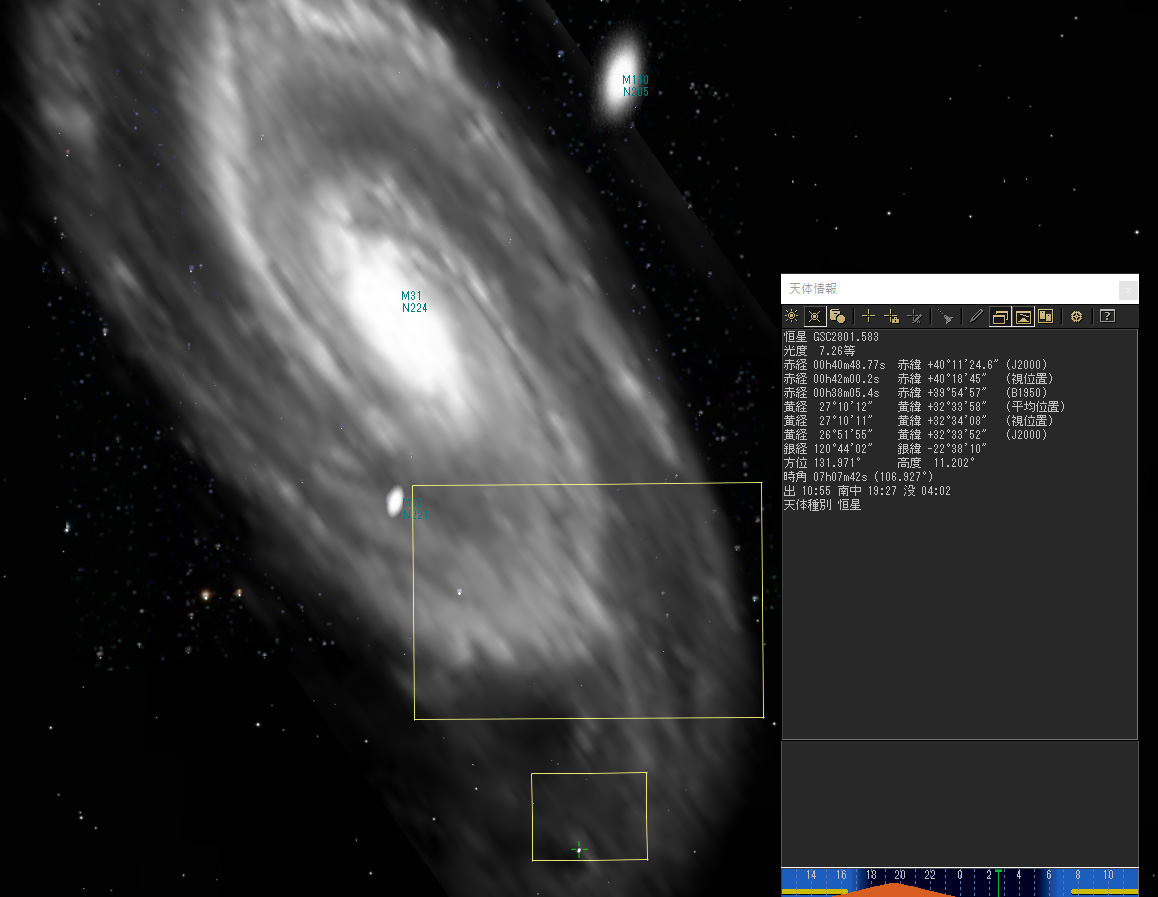Click hour 6 on the visibility timeline
The image size is (1158, 897).
(x=1048, y=875)
